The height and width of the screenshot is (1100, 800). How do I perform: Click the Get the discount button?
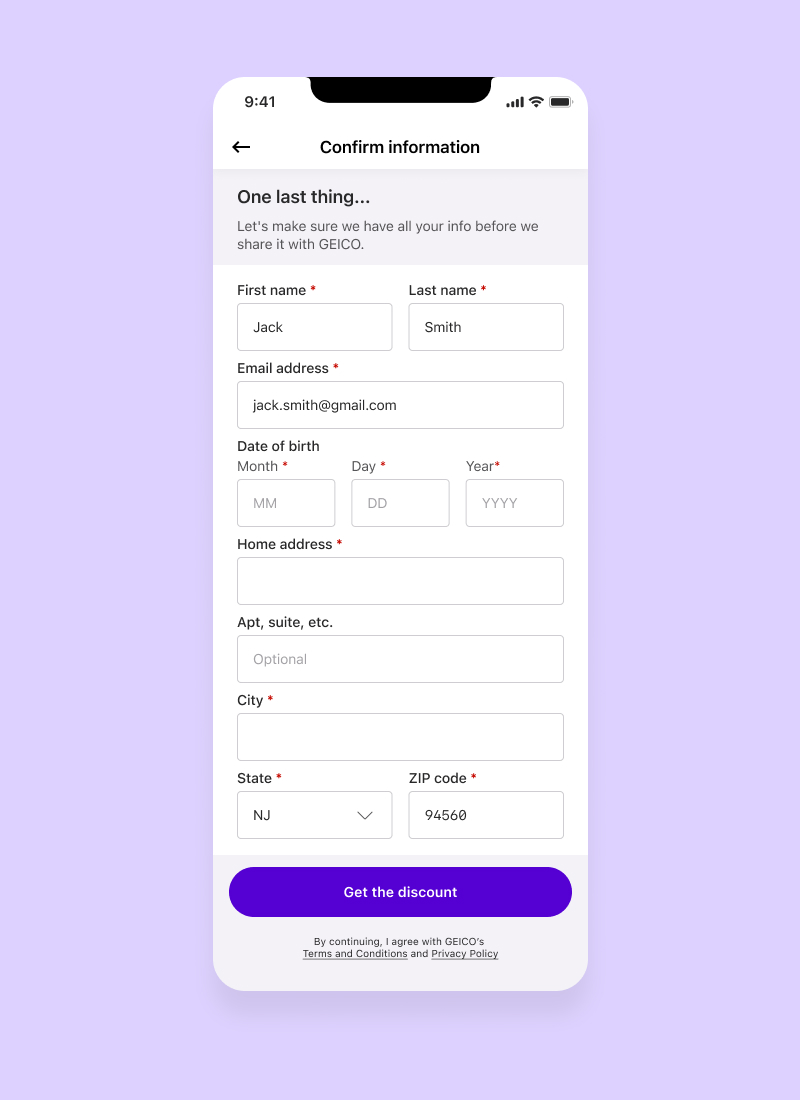pos(400,892)
